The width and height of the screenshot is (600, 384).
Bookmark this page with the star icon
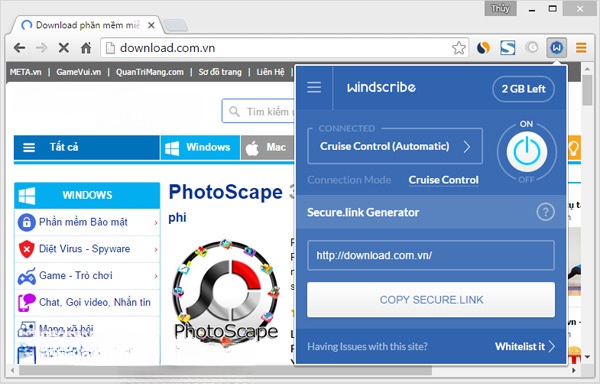point(459,48)
